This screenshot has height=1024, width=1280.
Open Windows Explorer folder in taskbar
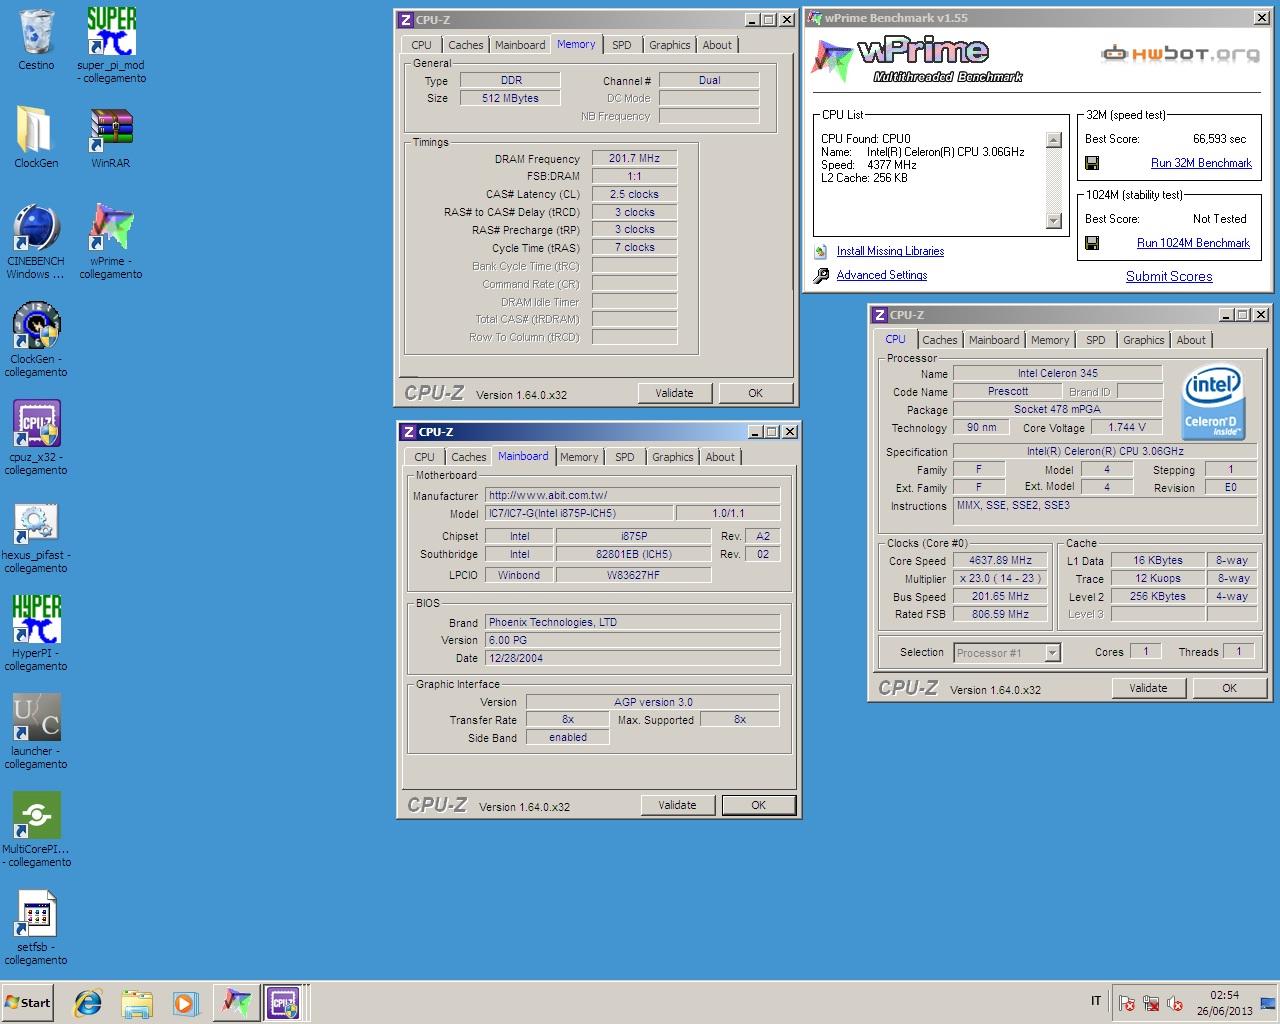point(137,1003)
